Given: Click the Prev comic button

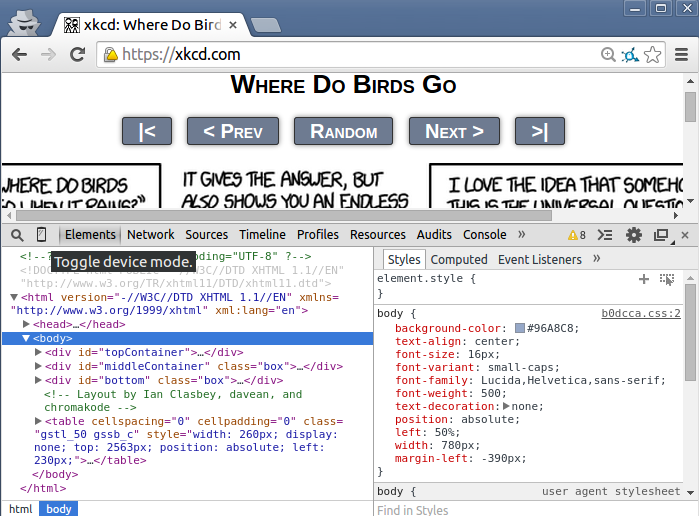Looking at the screenshot, I should (x=232, y=131).
